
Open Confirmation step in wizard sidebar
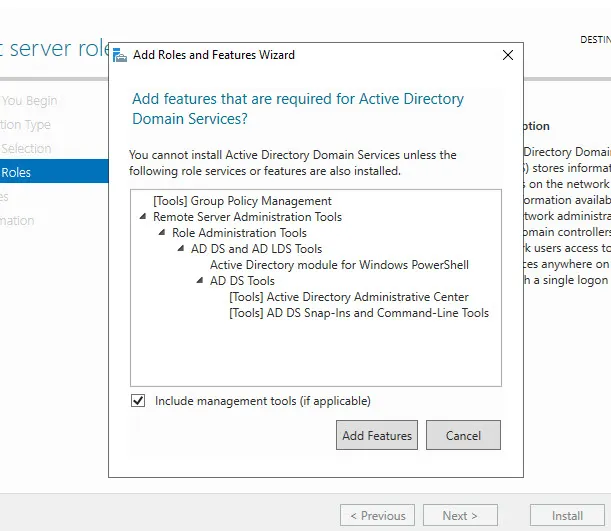pyautogui.click(x=17, y=221)
